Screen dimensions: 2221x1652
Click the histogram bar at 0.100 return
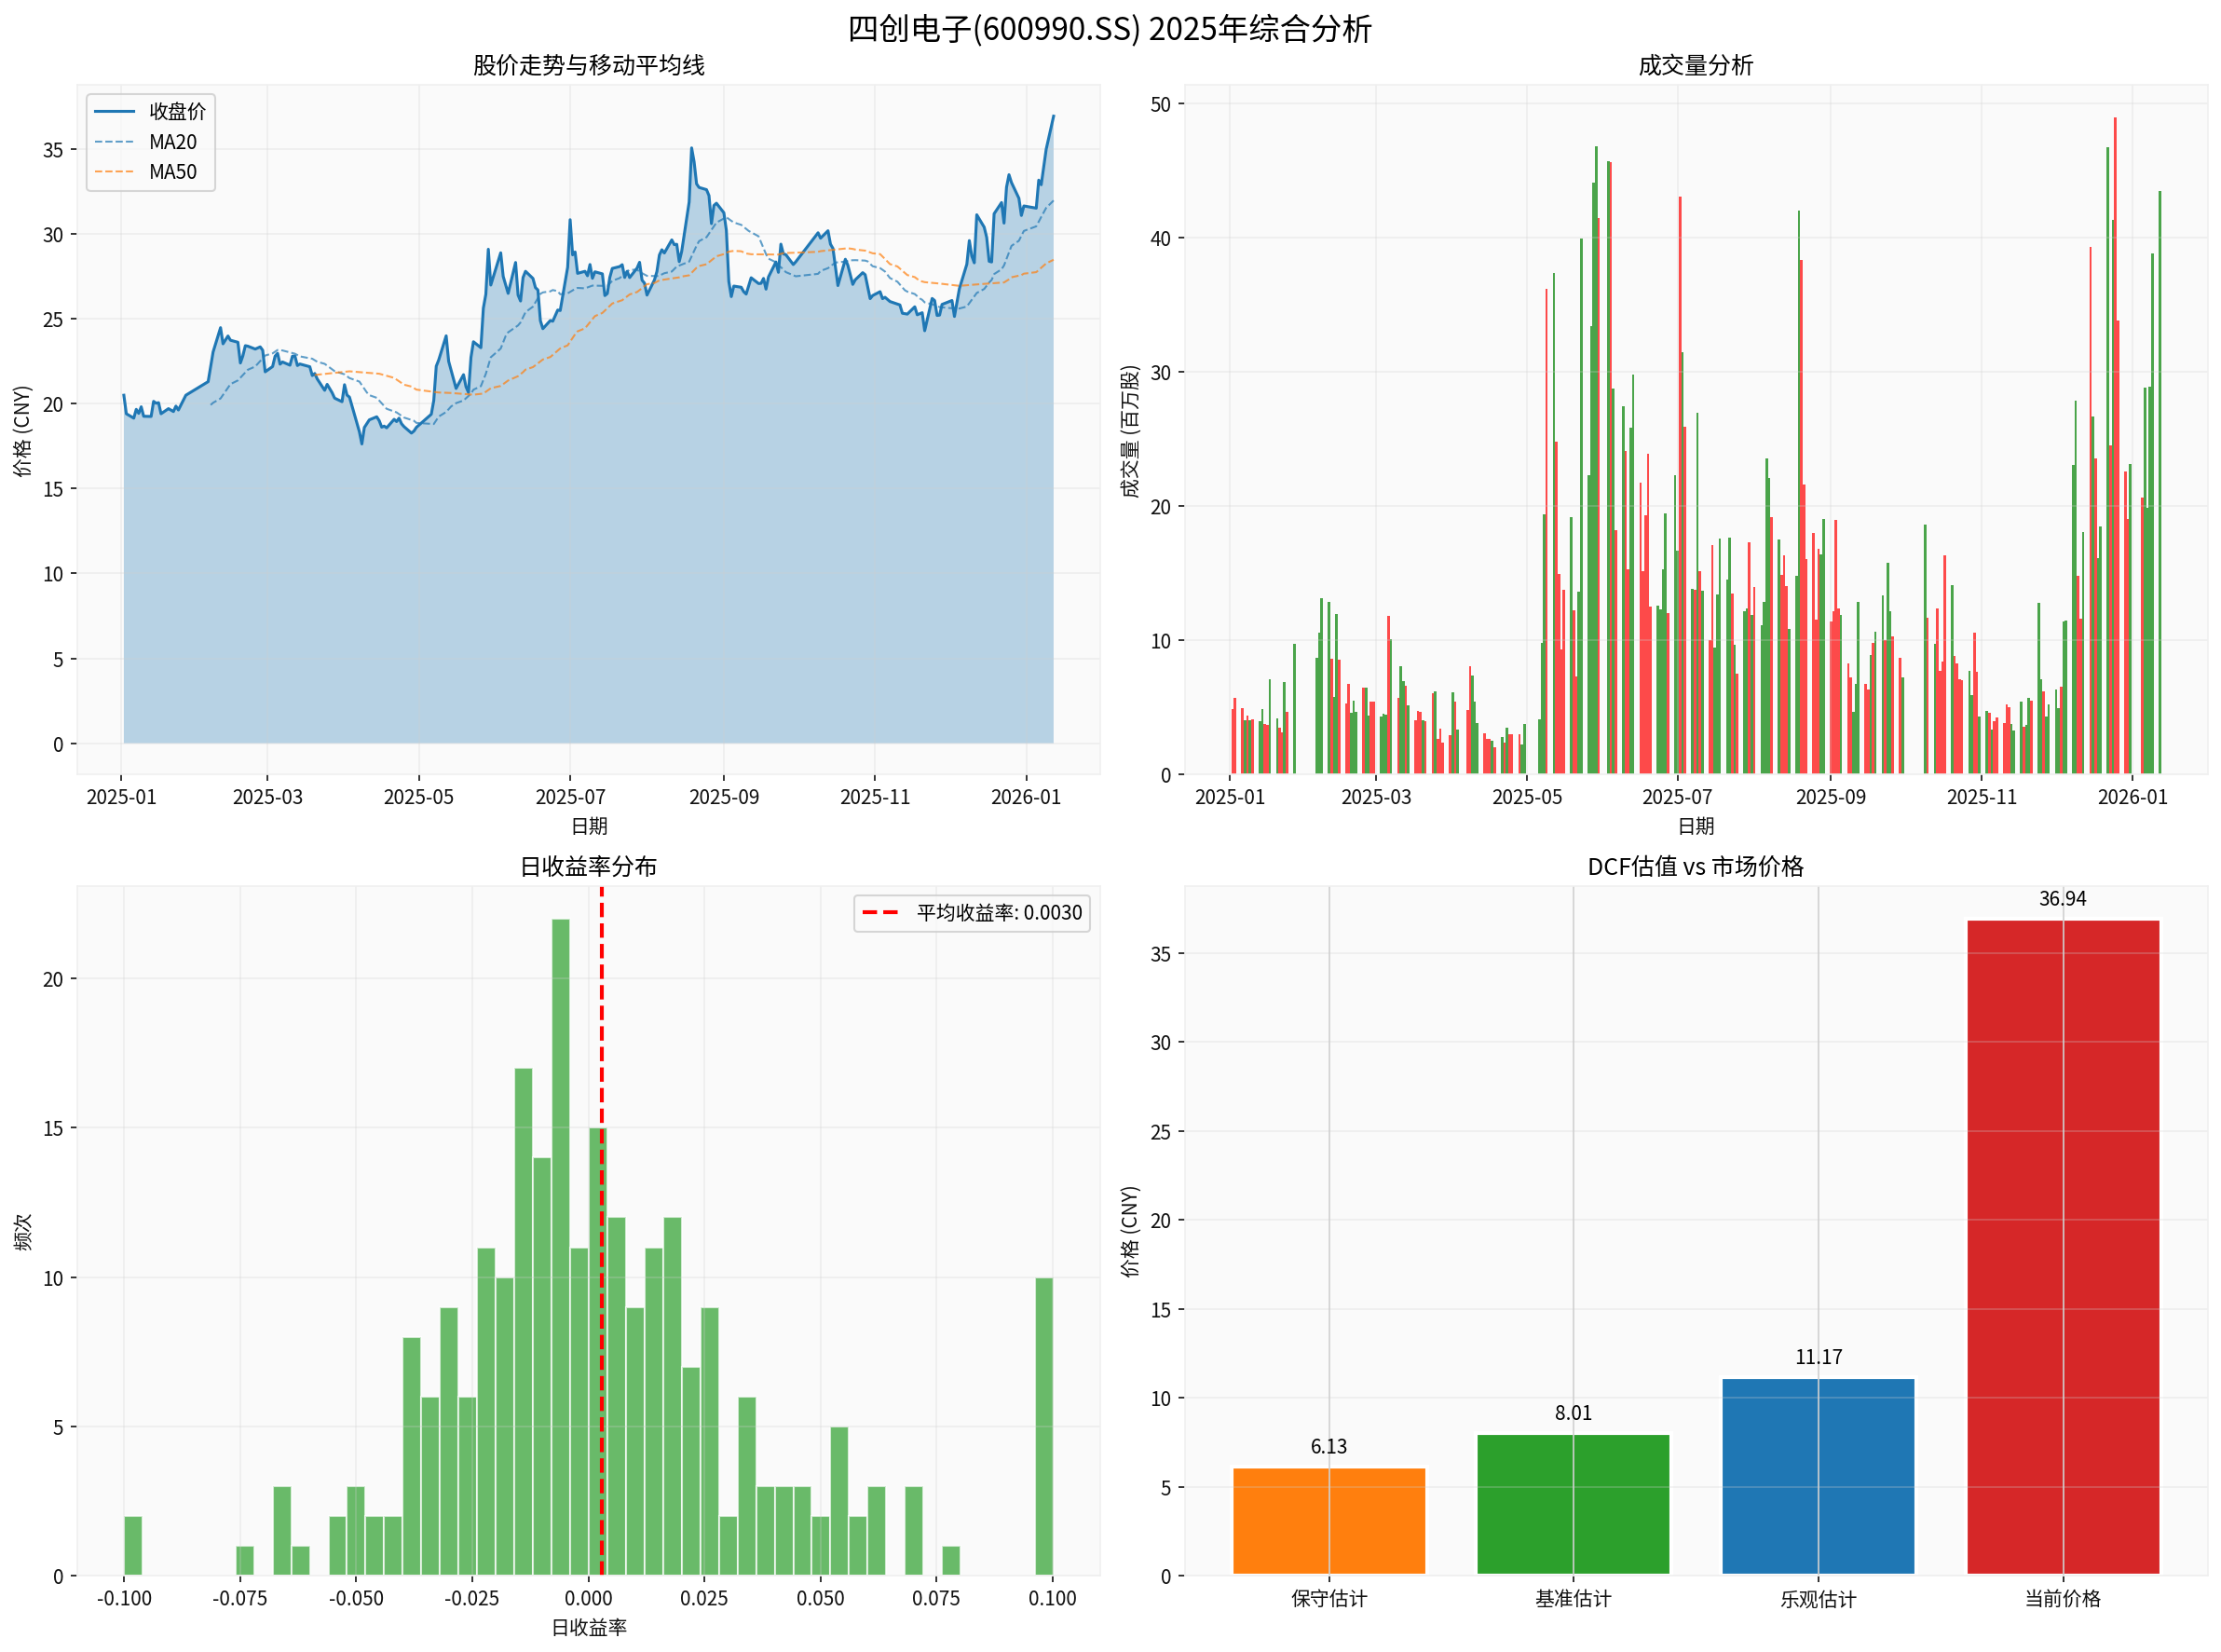tap(1044, 1427)
